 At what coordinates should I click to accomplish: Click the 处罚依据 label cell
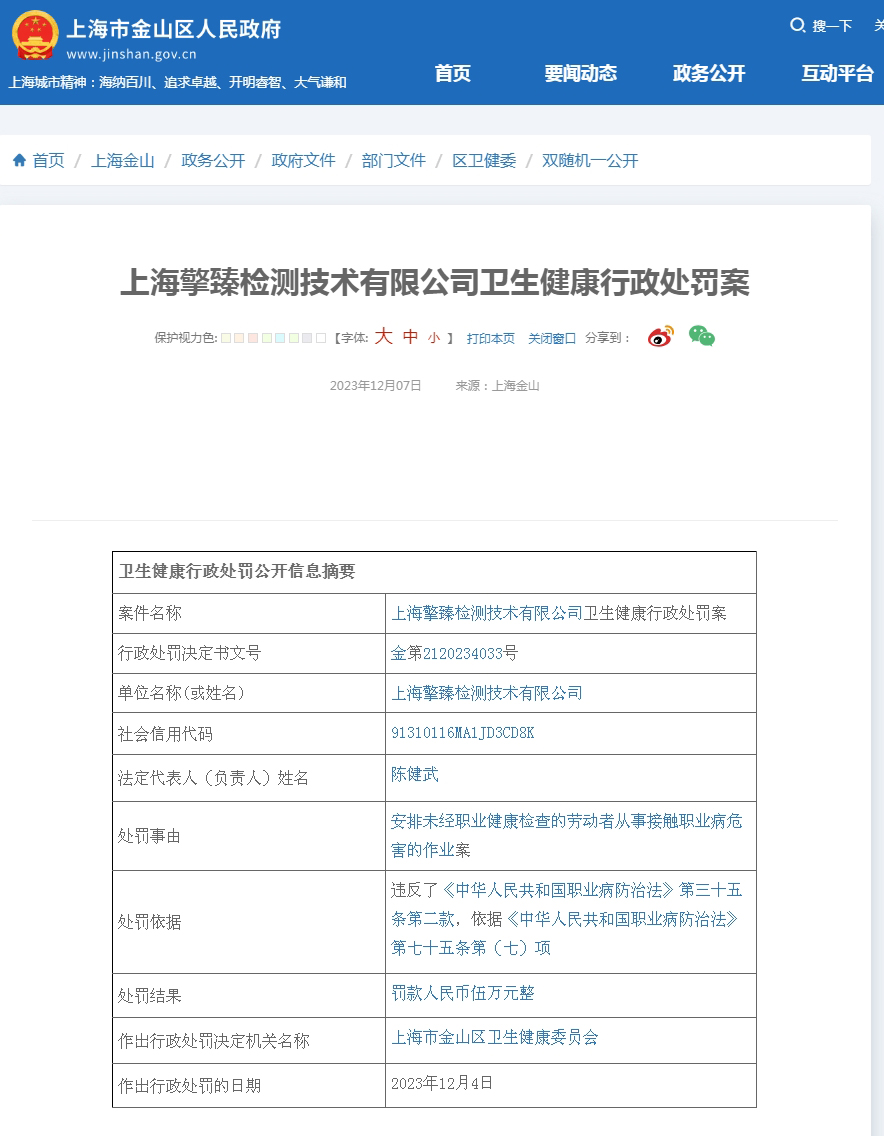tap(249, 922)
